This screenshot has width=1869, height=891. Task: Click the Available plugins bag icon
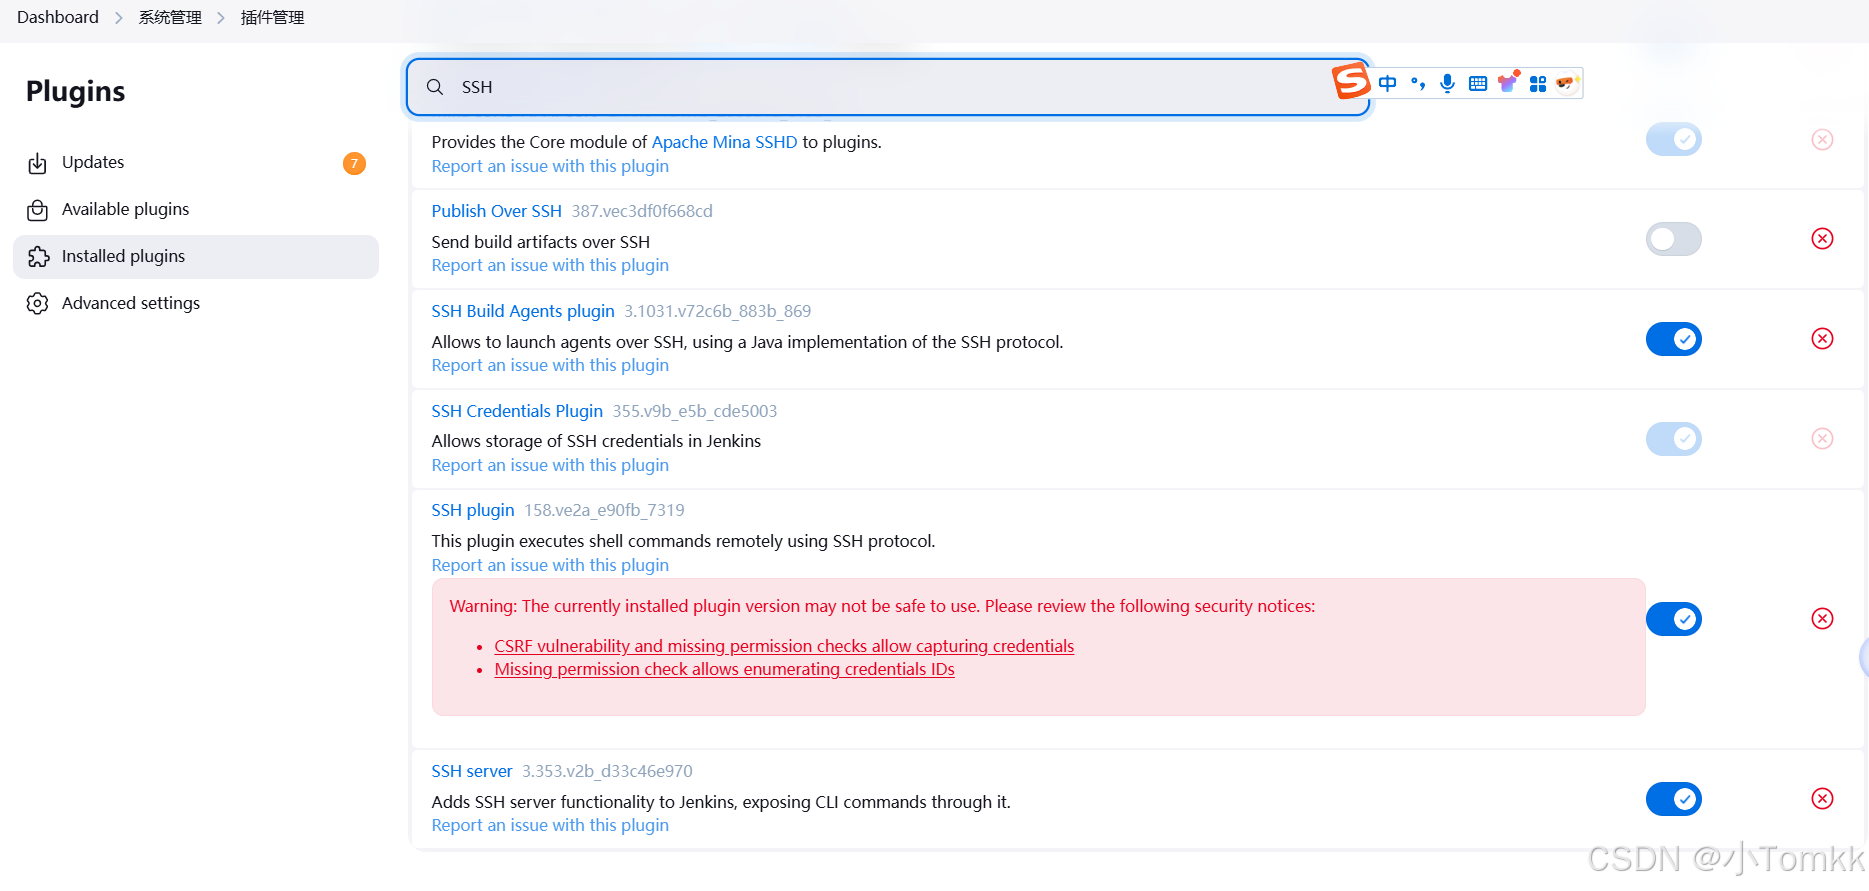point(38,210)
